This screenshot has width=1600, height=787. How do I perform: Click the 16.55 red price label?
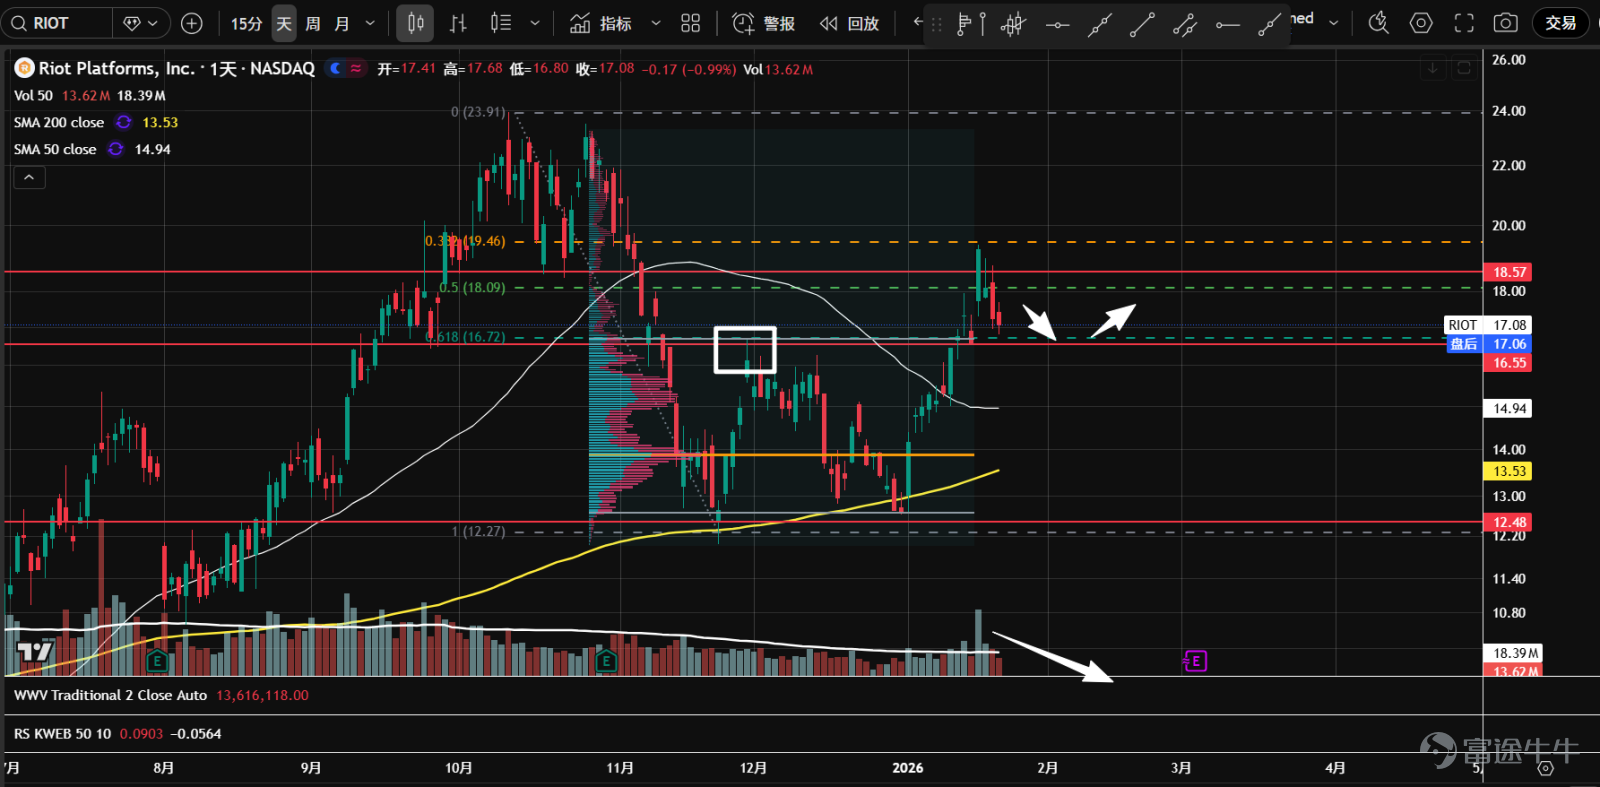[x=1509, y=363]
